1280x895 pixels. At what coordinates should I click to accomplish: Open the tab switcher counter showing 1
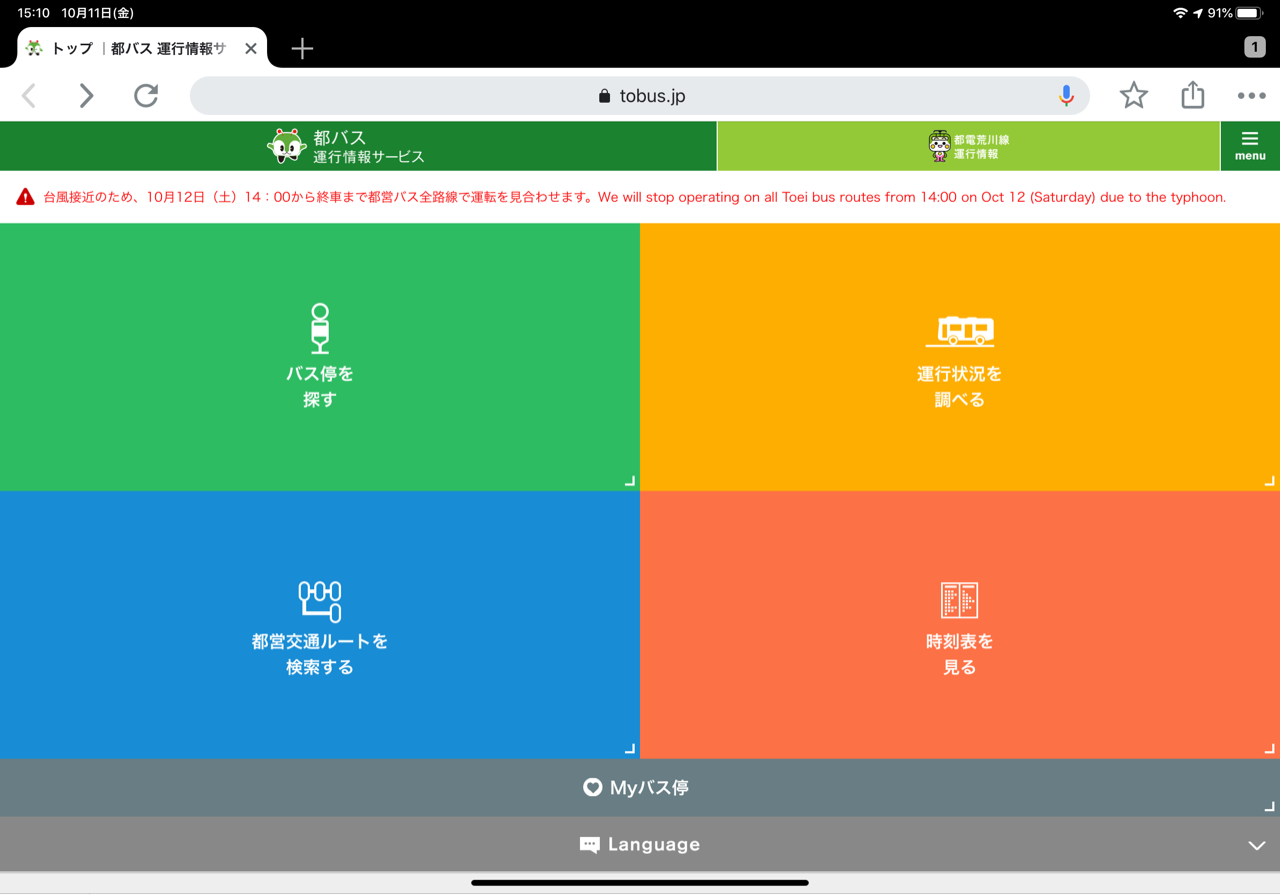(x=1254, y=47)
